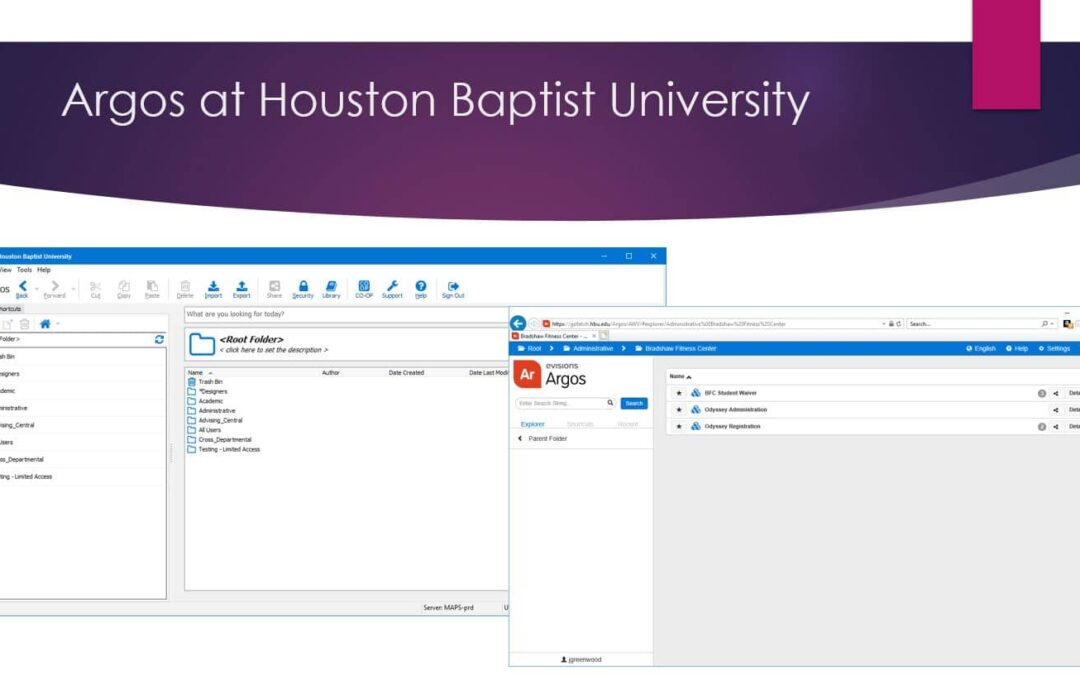Image resolution: width=1080 pixels, height=675 pixels.
Task: Click the info badge on BFC Student Waiver
Action: point(1041,393)
